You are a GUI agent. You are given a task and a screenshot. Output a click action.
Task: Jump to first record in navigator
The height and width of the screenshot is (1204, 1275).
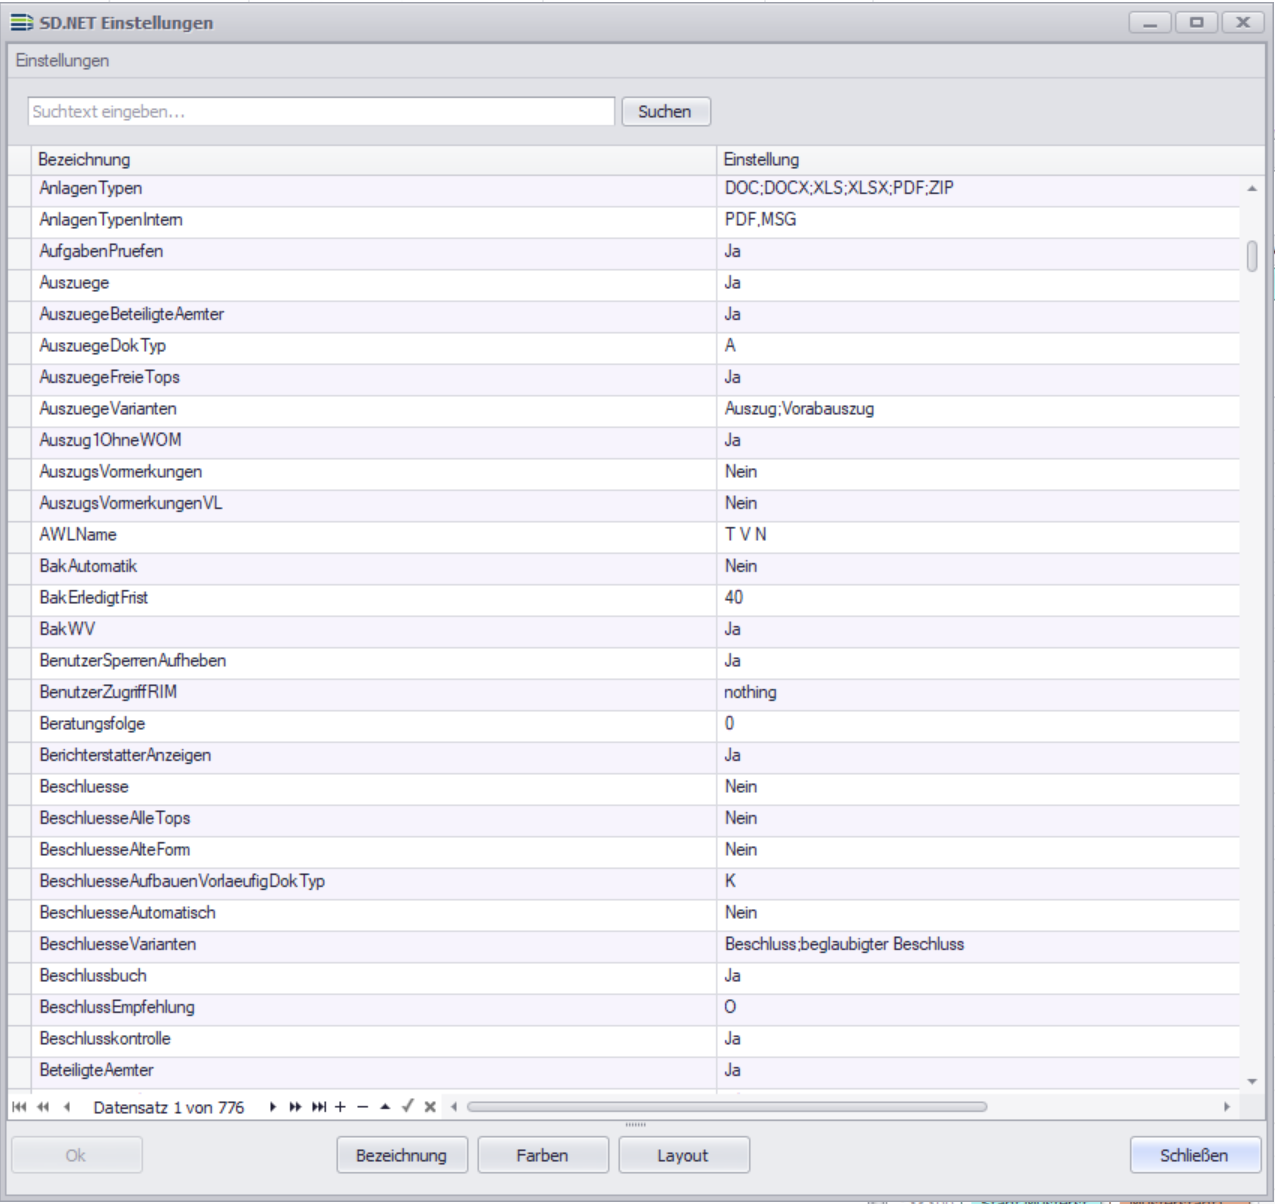[19, 1107]
